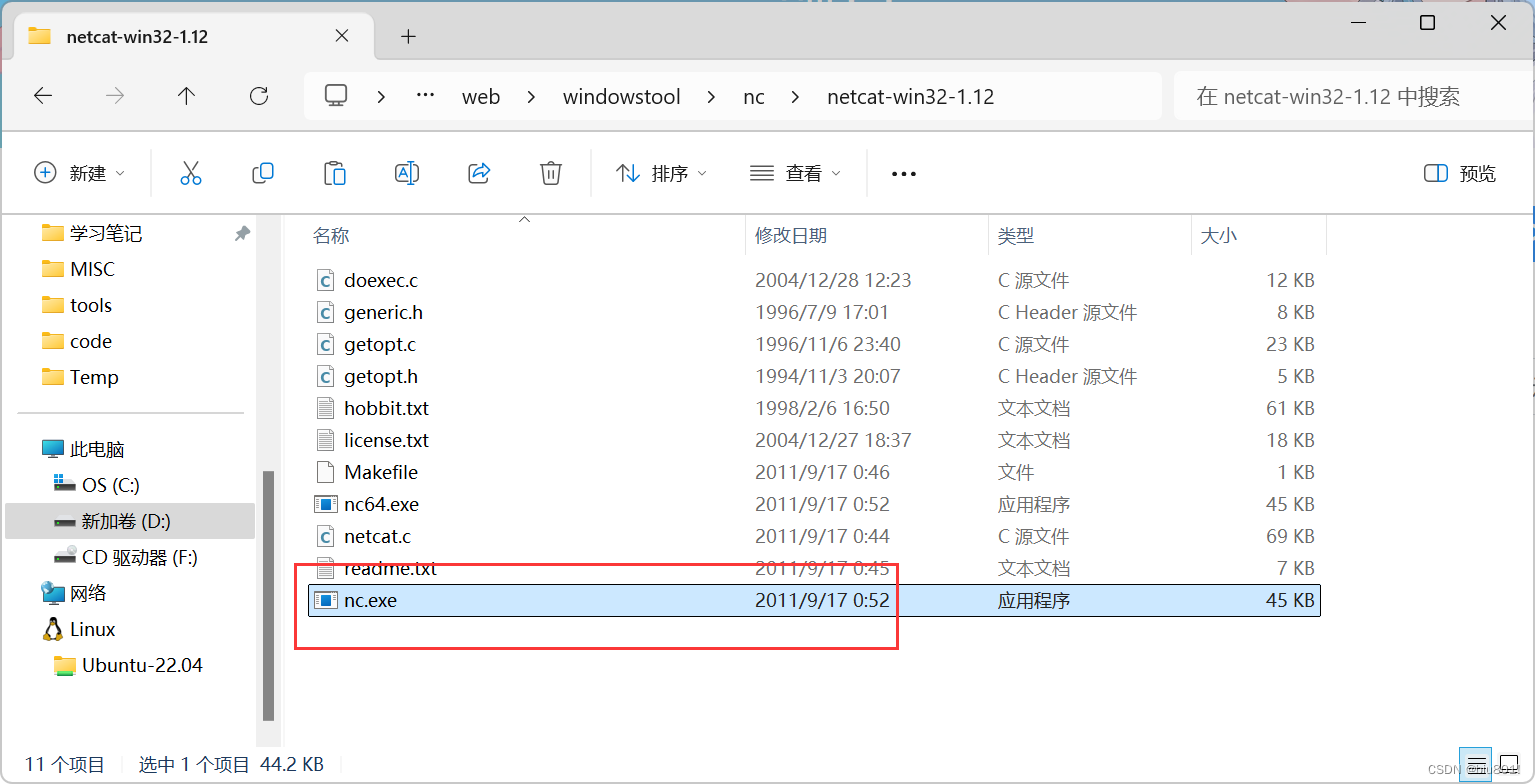
Task: Open the 查看 view options dropdown
Action: (796, 173)
